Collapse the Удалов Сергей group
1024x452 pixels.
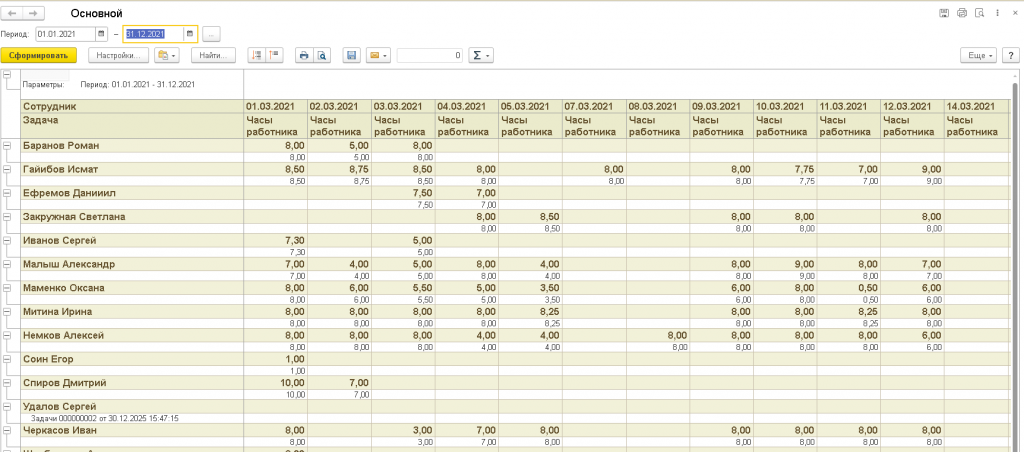pyautogui.click(x=7, y=406)
